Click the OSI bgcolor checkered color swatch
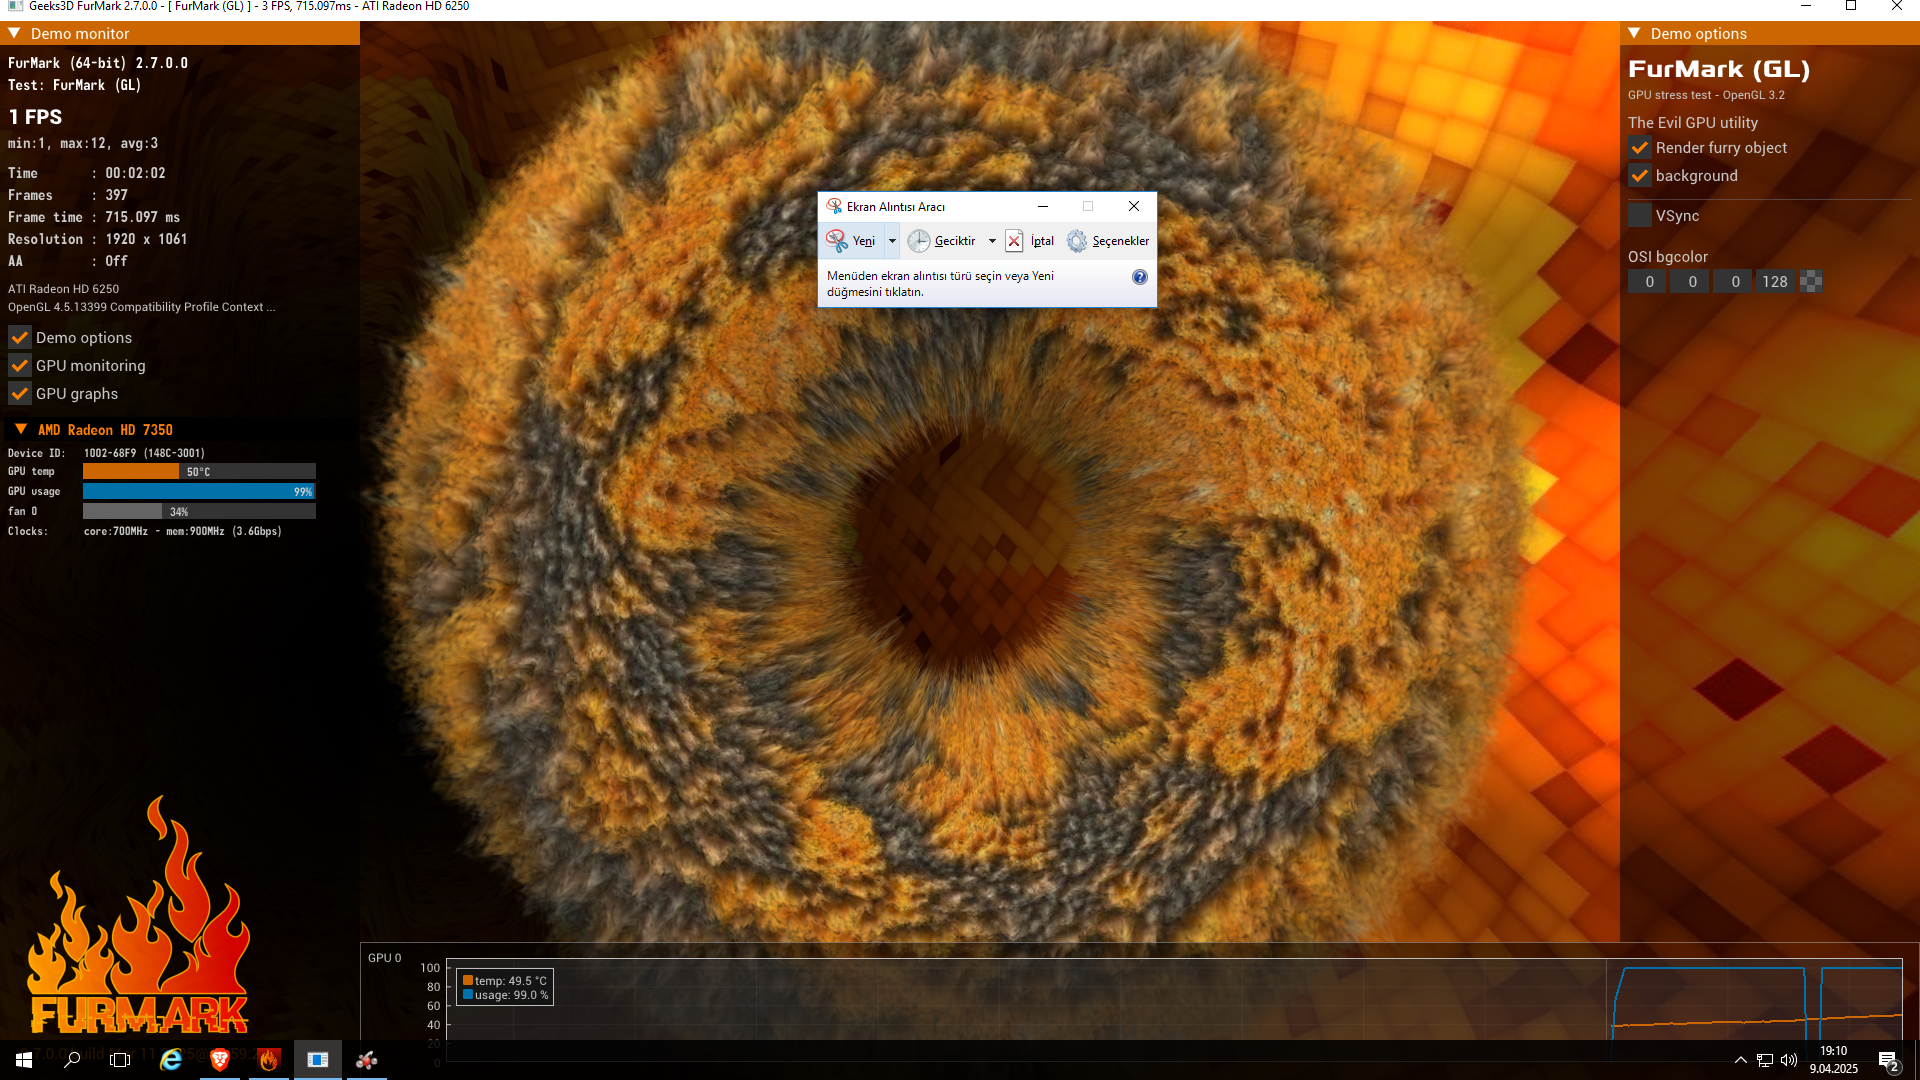 click(x=1811, y=282)
